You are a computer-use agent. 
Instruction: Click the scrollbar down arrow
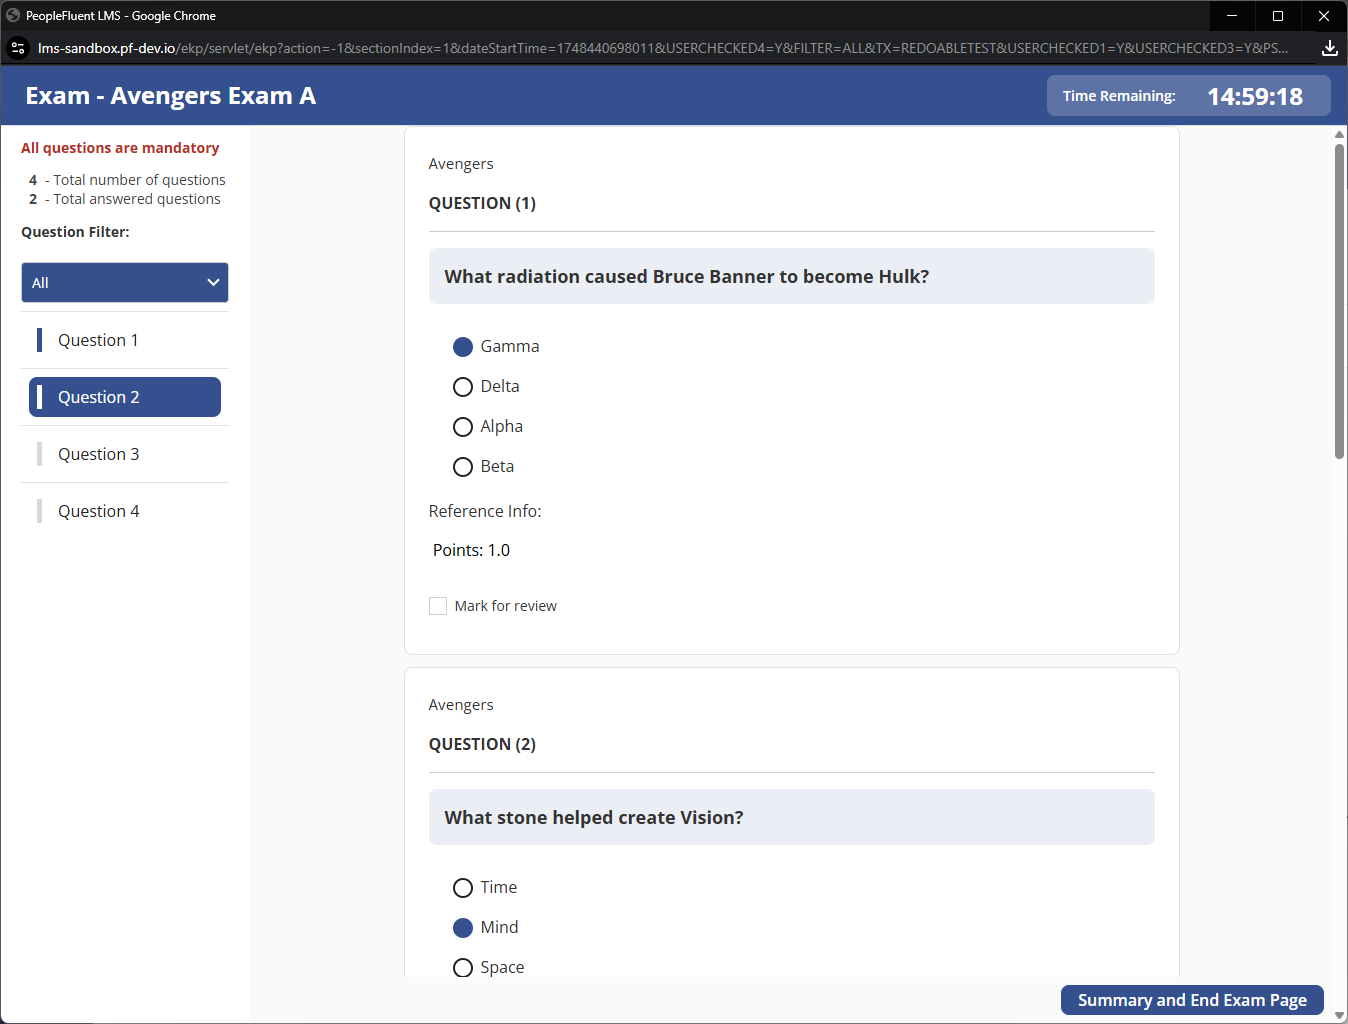tap(1339, 1015)
